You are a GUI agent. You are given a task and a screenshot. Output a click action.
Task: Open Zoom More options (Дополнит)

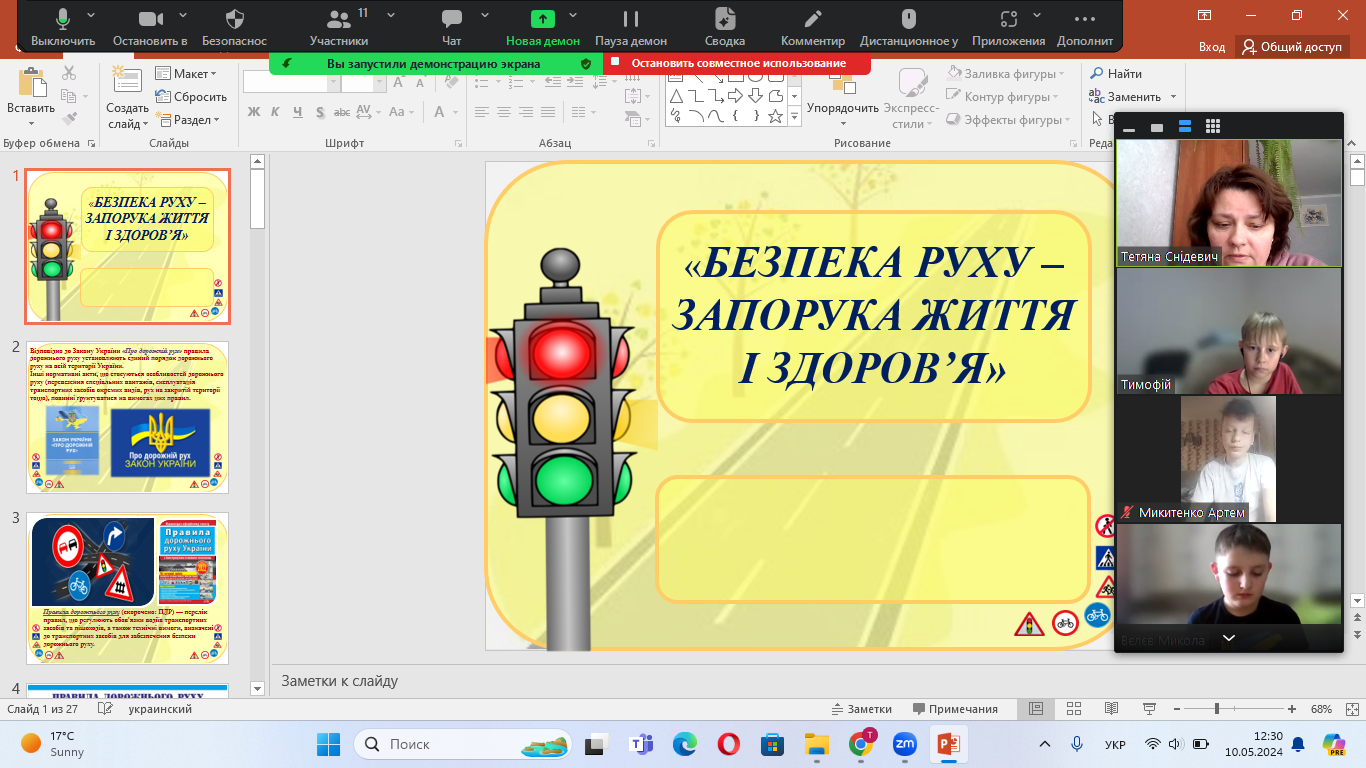[x=1085, y=26]
